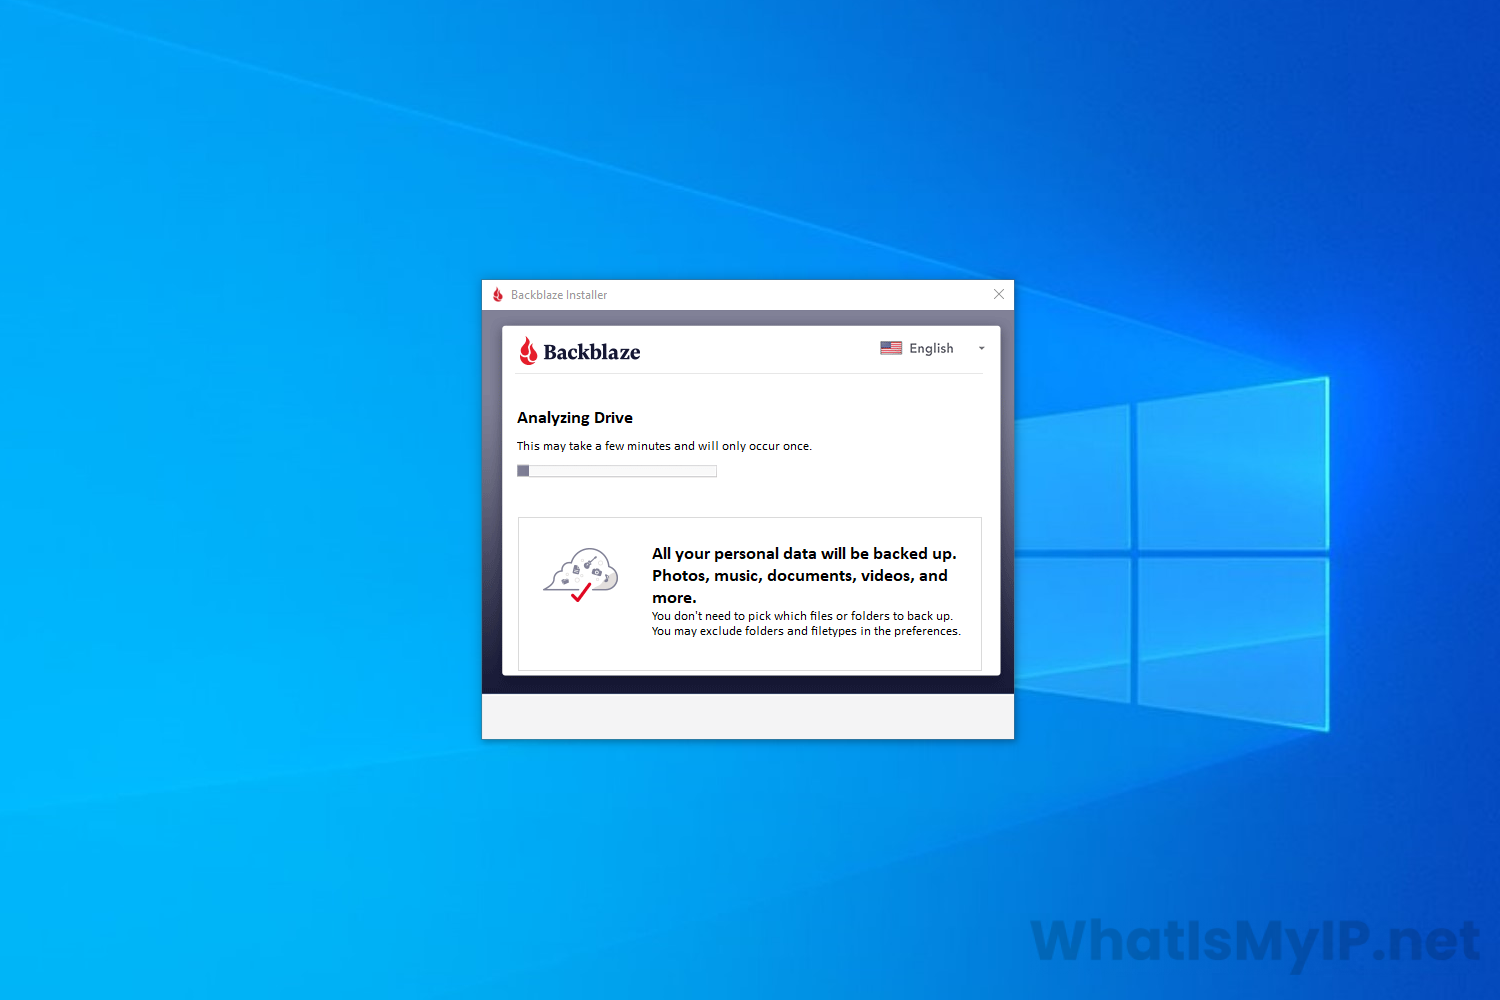Click 'You may exclude folders and filetypes' line
Viewport: 1500px width, 1000px height.
806,631
